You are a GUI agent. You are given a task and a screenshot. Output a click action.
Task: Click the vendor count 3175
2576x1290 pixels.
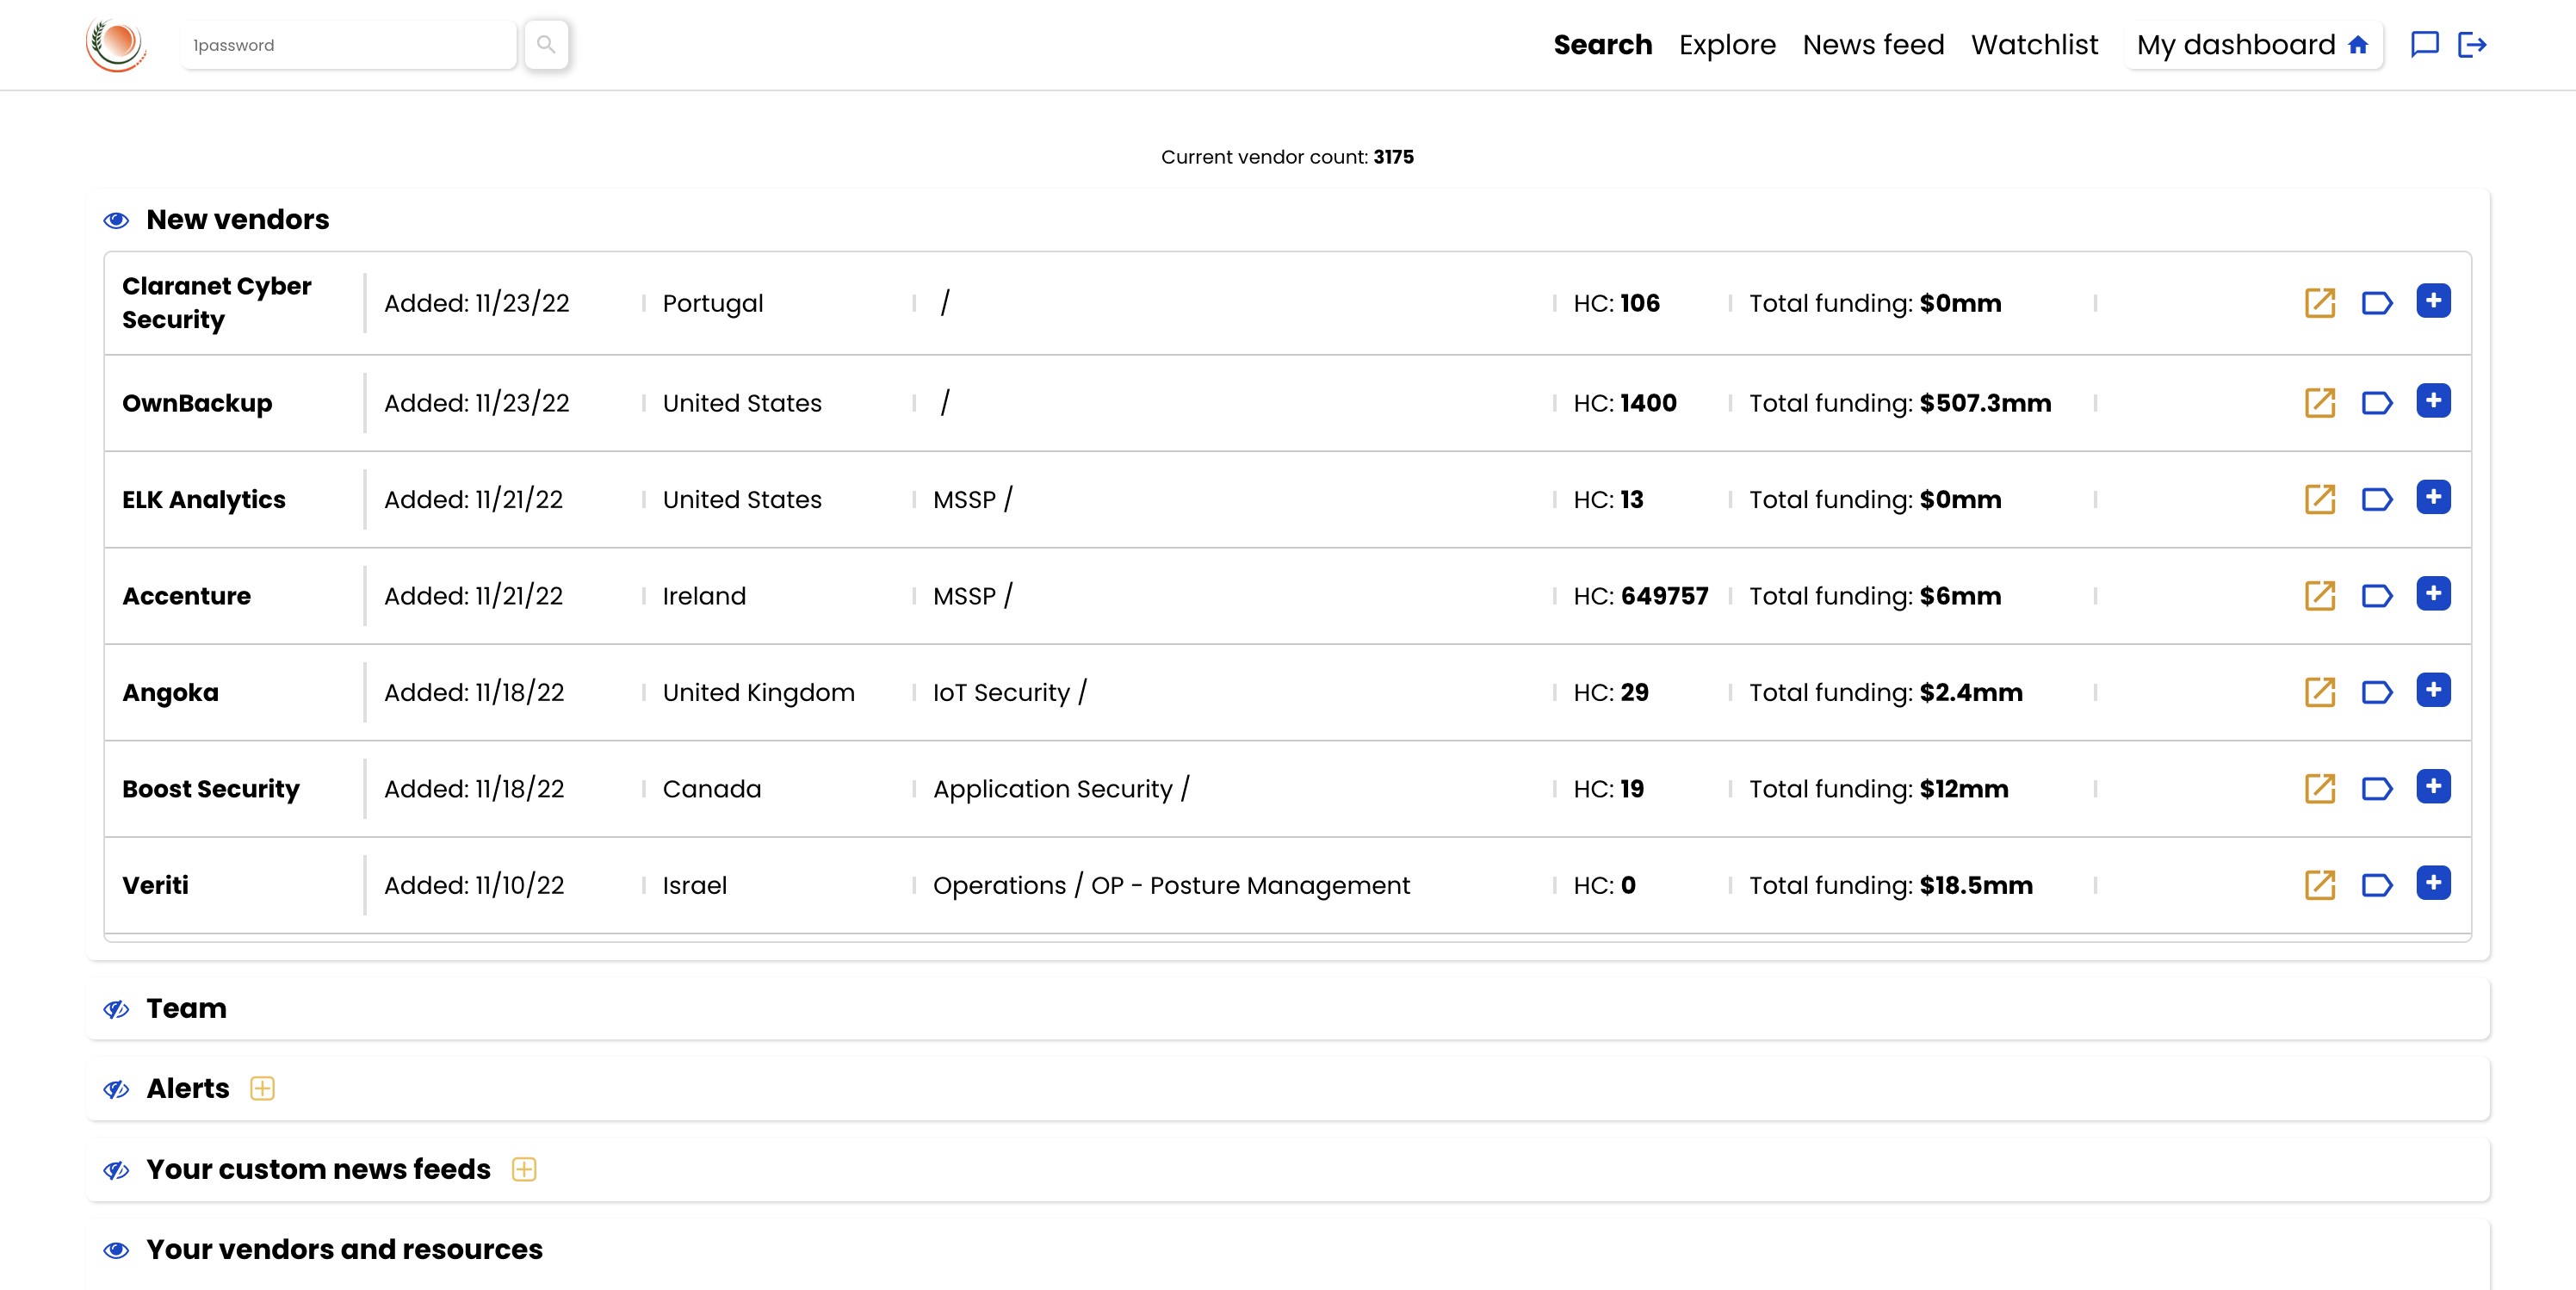pos(1393,157)
